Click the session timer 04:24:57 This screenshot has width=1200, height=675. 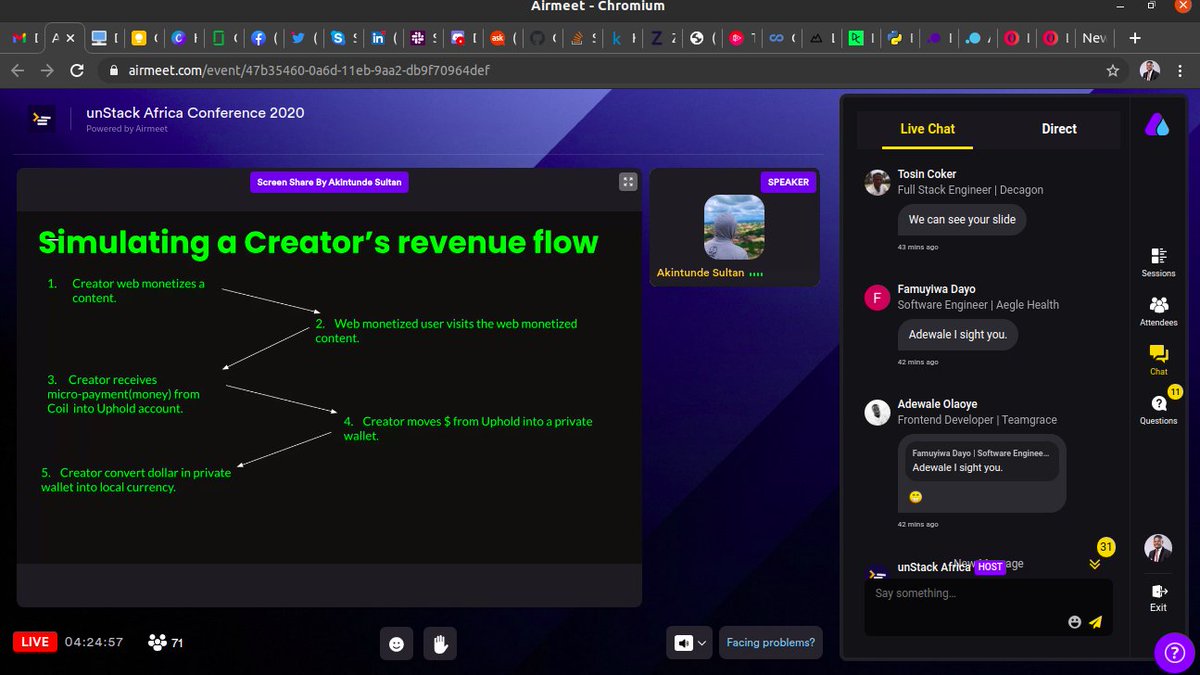93,642
